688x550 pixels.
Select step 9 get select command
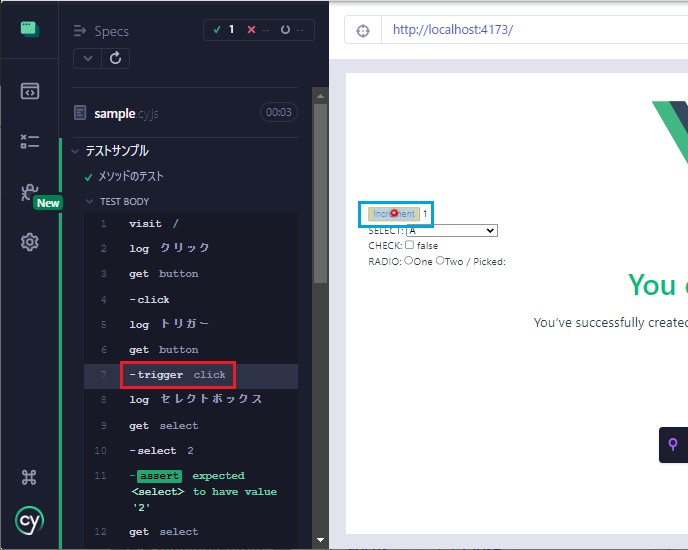pos(191,426)
